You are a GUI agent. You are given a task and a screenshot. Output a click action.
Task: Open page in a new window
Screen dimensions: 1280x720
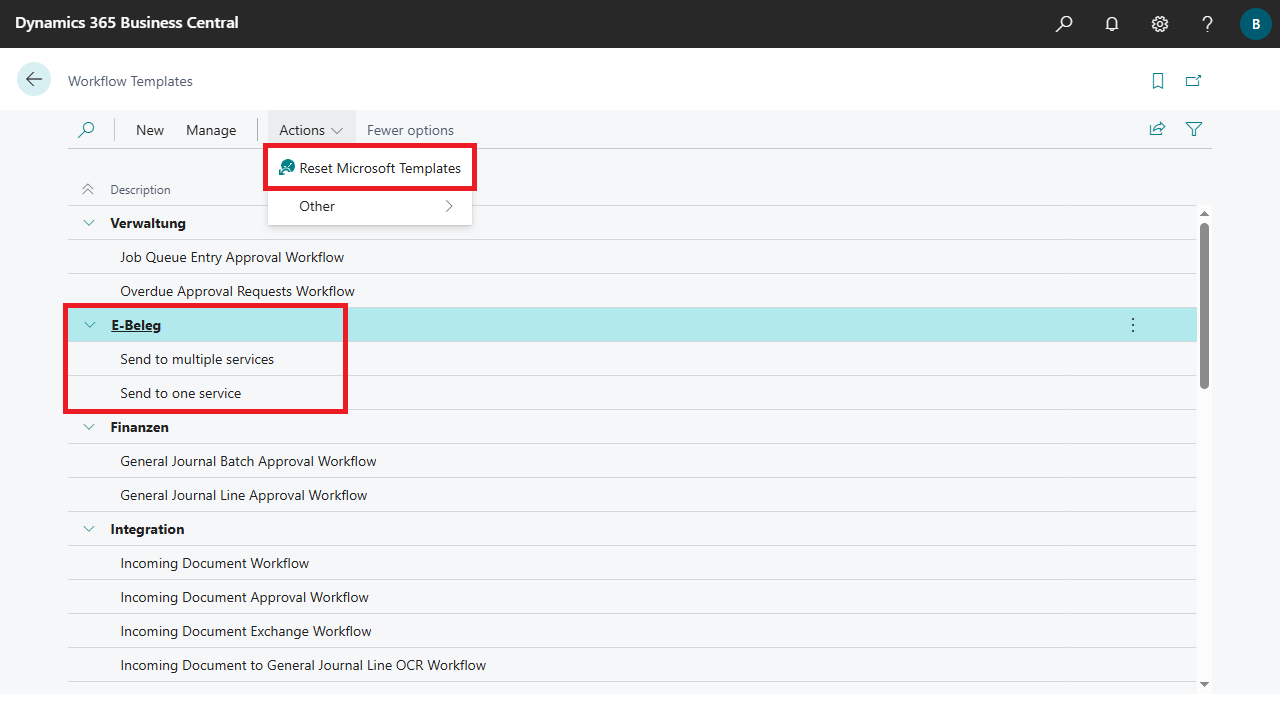(x=1193, y=81)
